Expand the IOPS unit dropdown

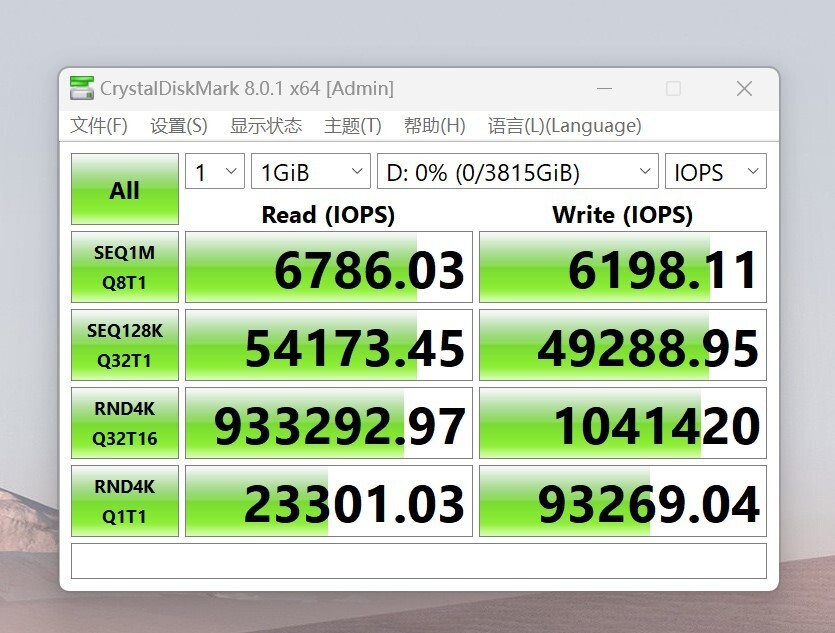[x=716, y=171]
